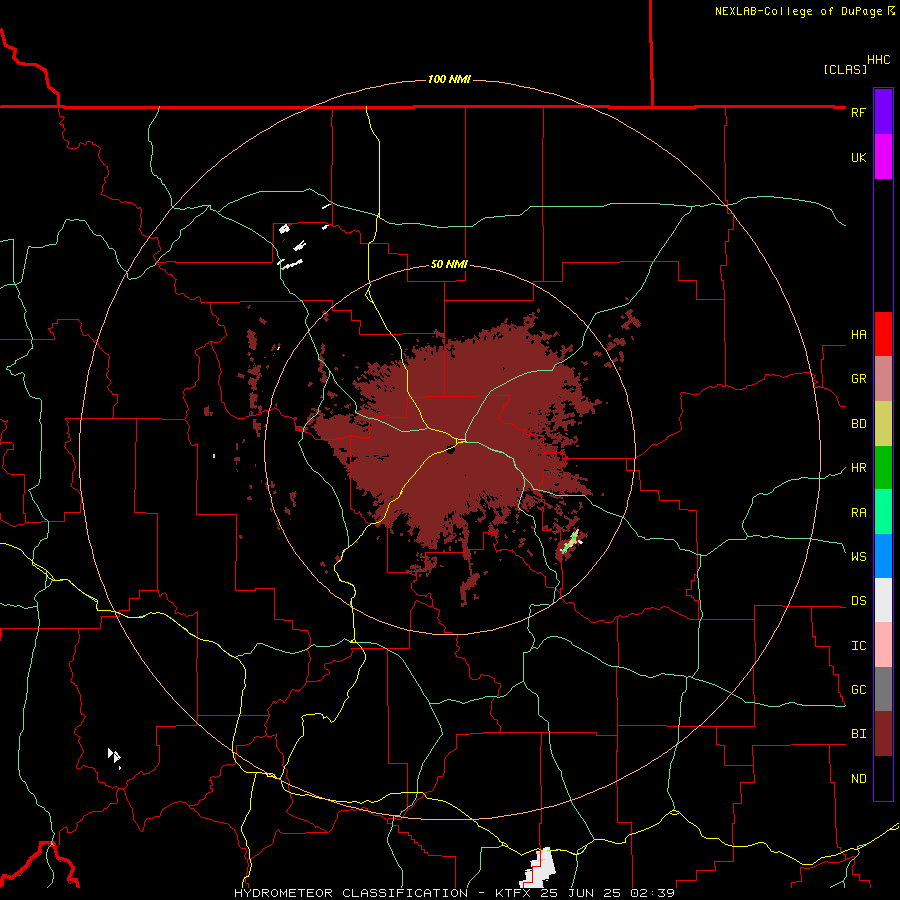900x900 pixels.
Task: Click the "100 NMI" range ring label
Action: (449, 79)
